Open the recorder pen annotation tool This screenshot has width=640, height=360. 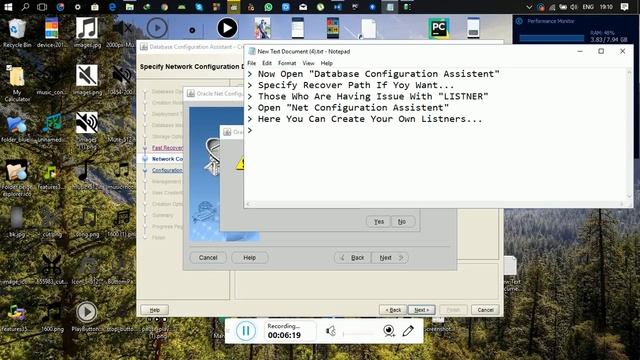coord(408,331)
